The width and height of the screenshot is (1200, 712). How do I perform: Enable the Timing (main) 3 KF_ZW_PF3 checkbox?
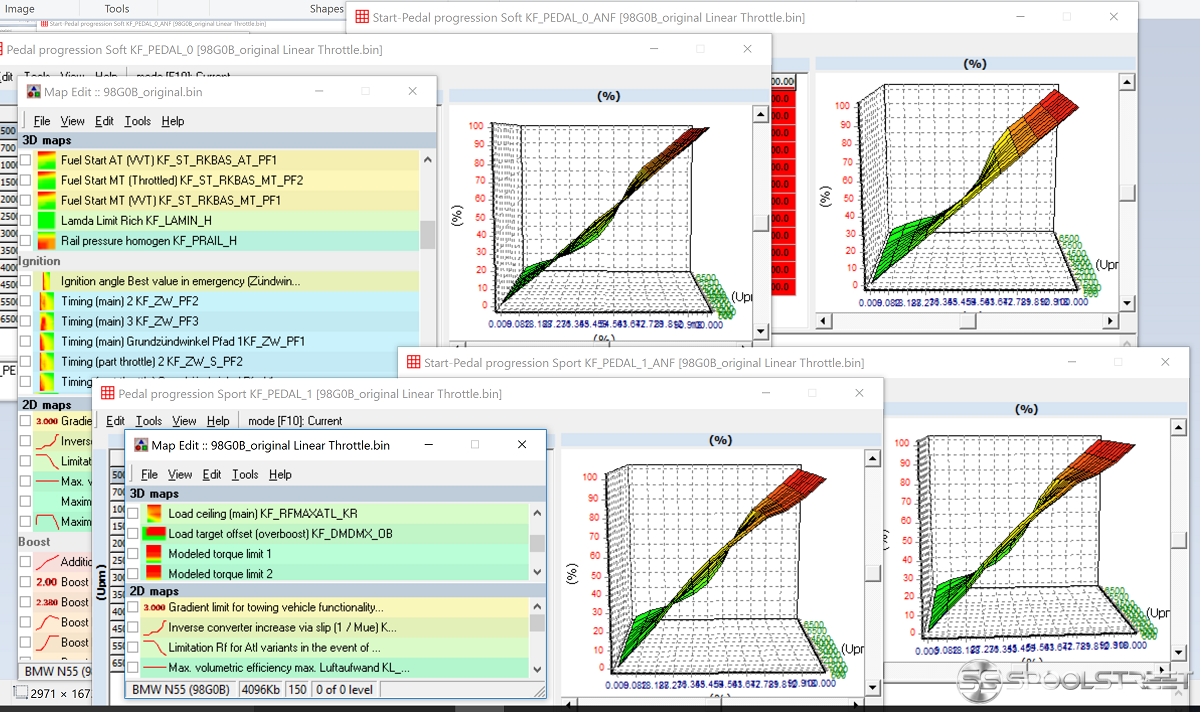[27, 321]
